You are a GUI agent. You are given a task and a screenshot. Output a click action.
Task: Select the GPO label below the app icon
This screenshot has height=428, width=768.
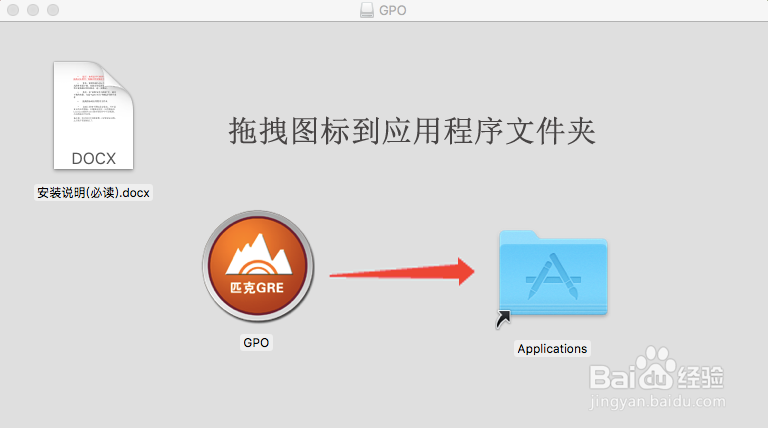256,342
